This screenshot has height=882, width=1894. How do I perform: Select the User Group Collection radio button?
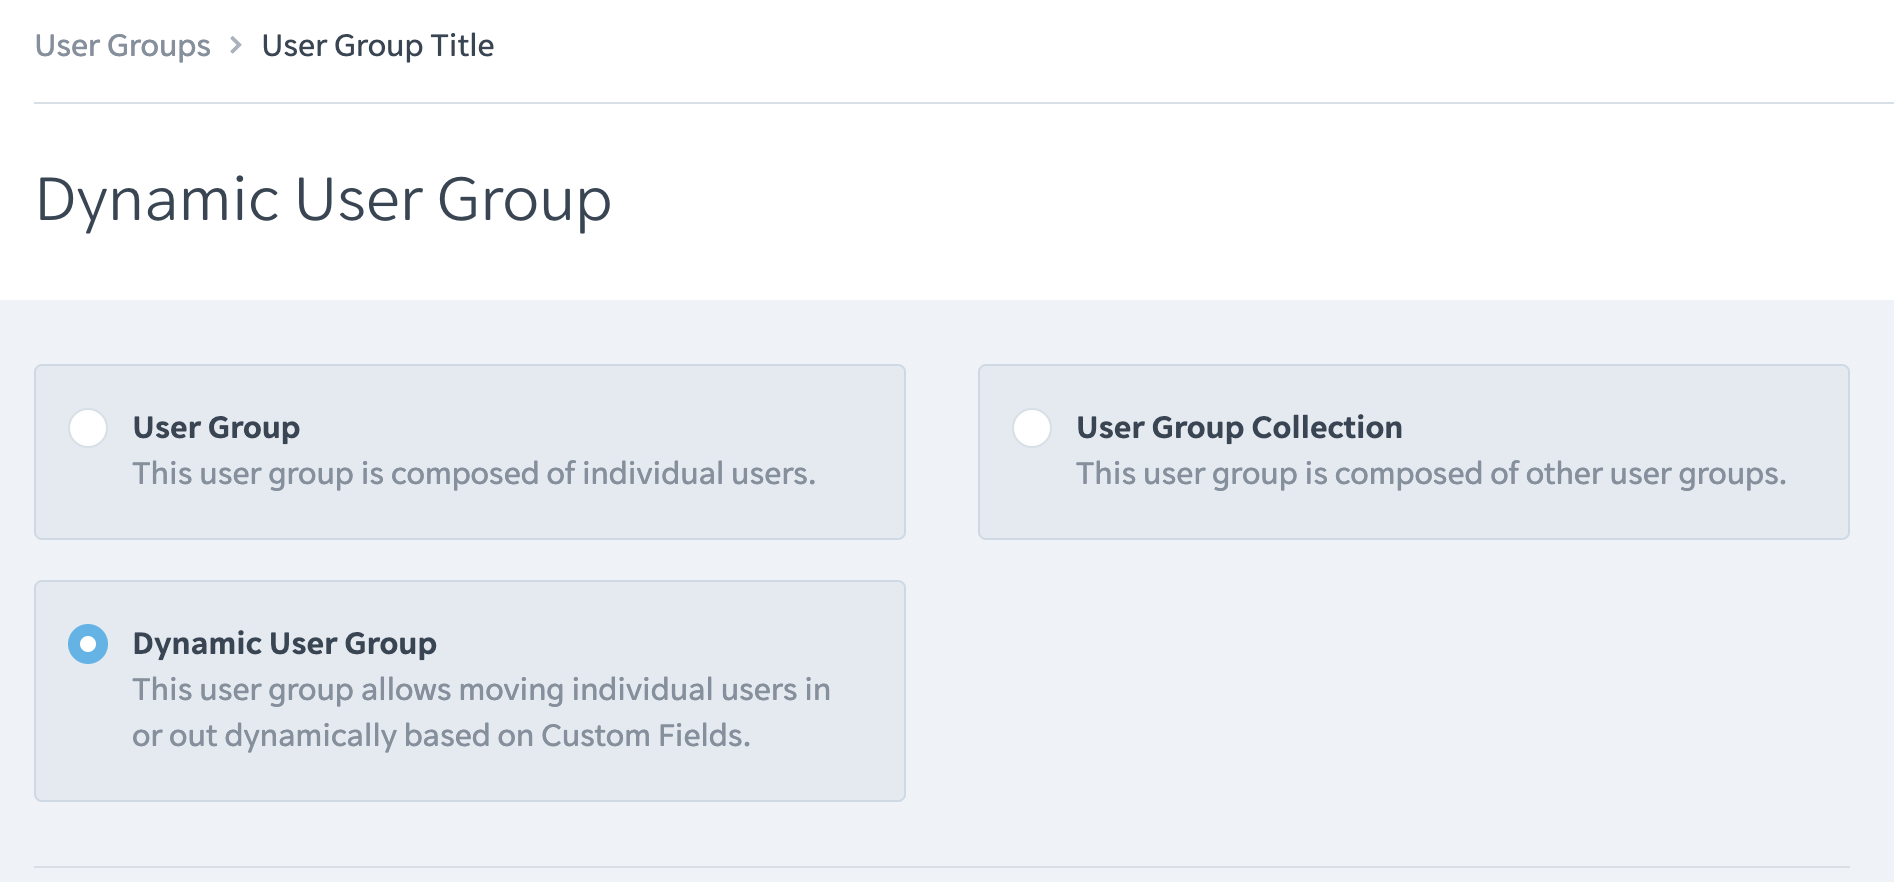(x=1032, y=428)
